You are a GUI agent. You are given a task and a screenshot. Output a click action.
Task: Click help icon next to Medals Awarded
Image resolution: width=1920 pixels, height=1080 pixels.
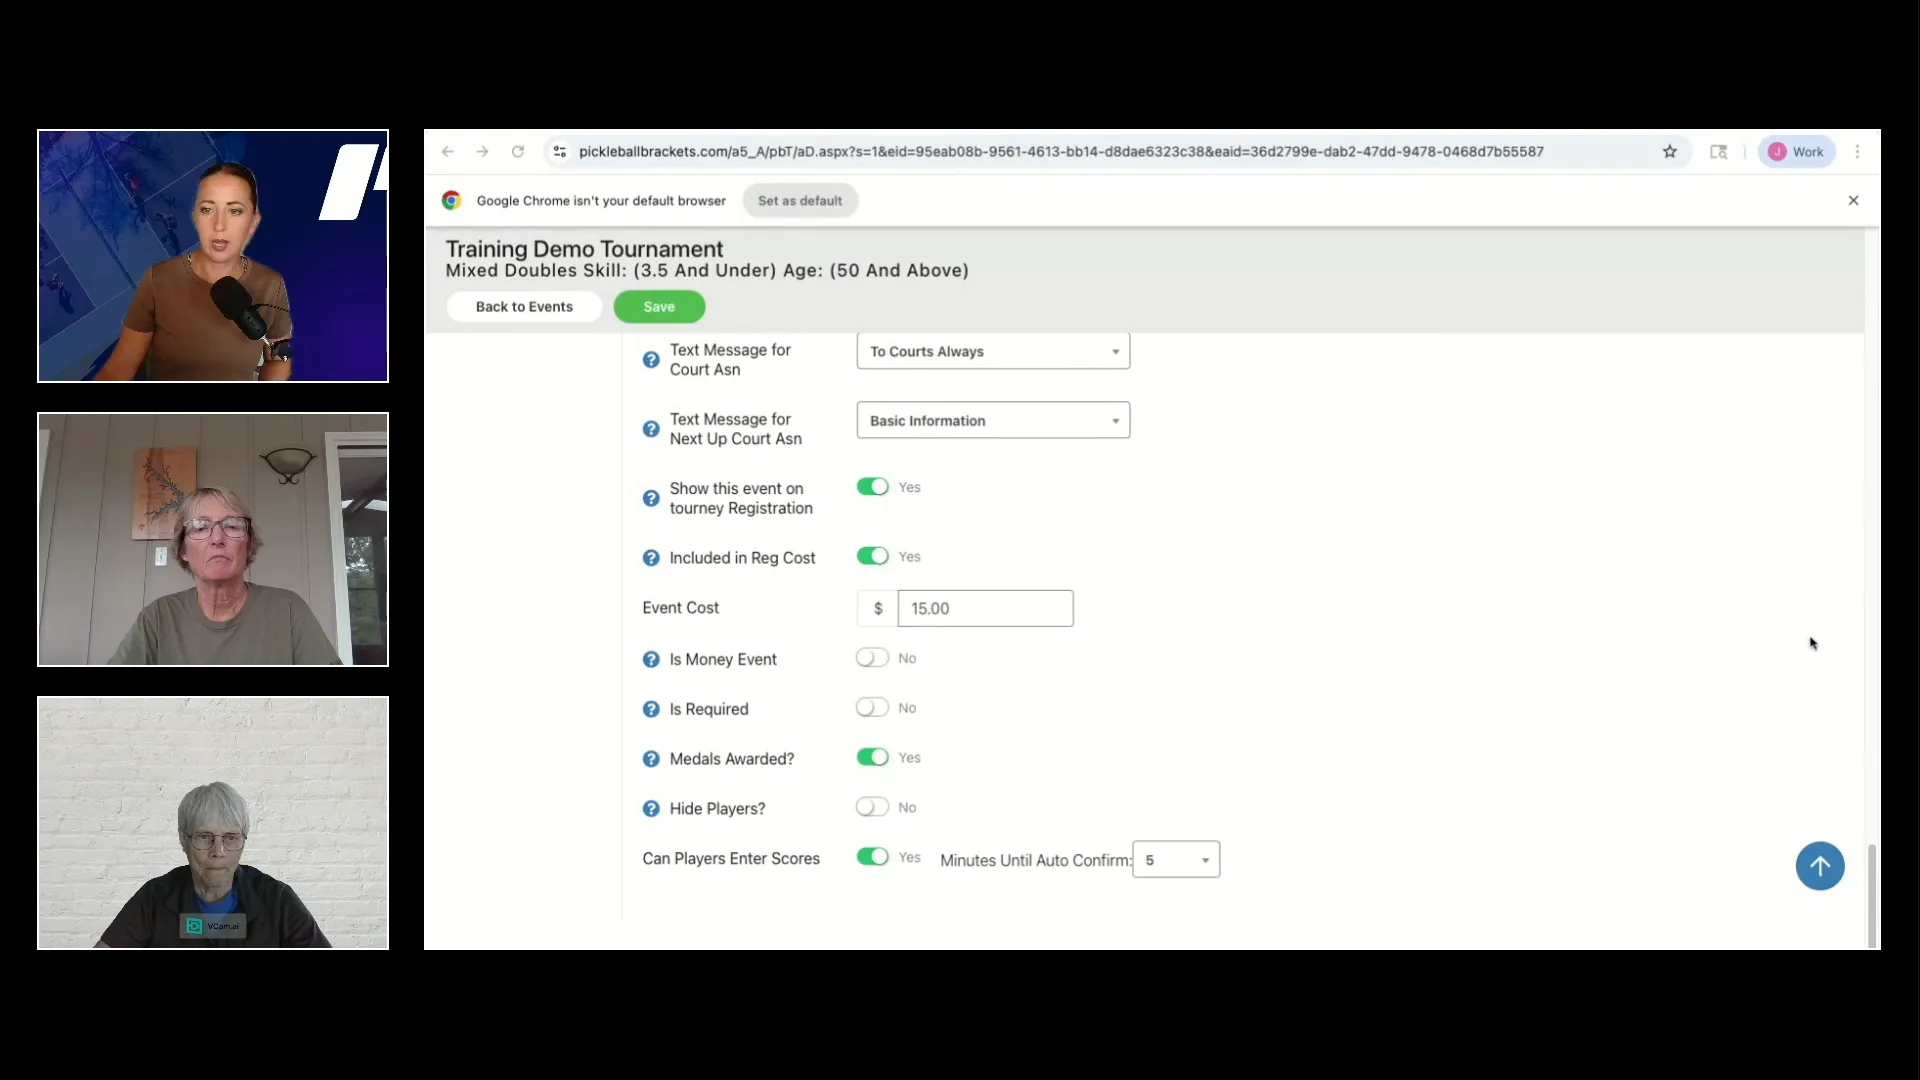click(651, 759)
